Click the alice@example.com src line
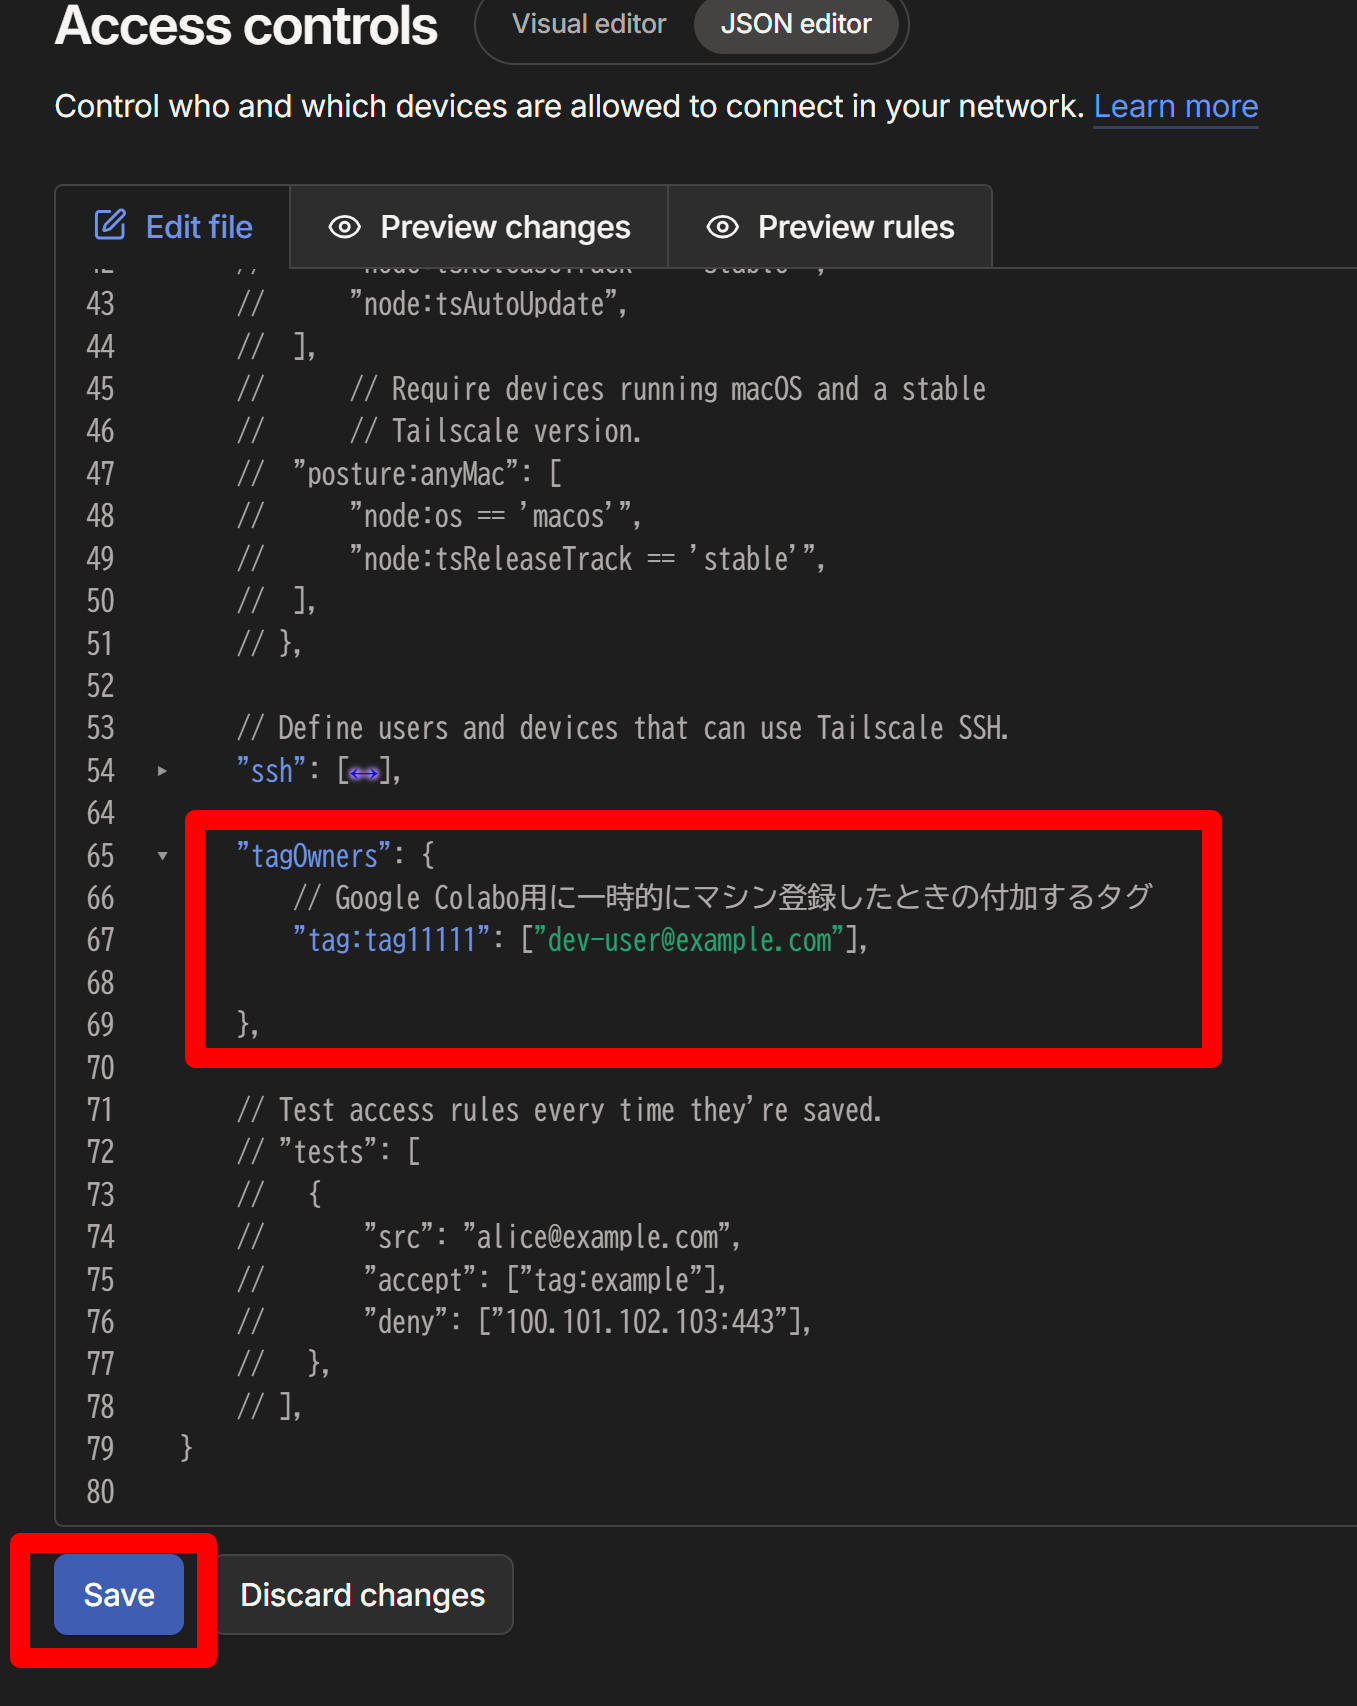The width and height of the screenshot is (1357, 1706). (489, 1237)
